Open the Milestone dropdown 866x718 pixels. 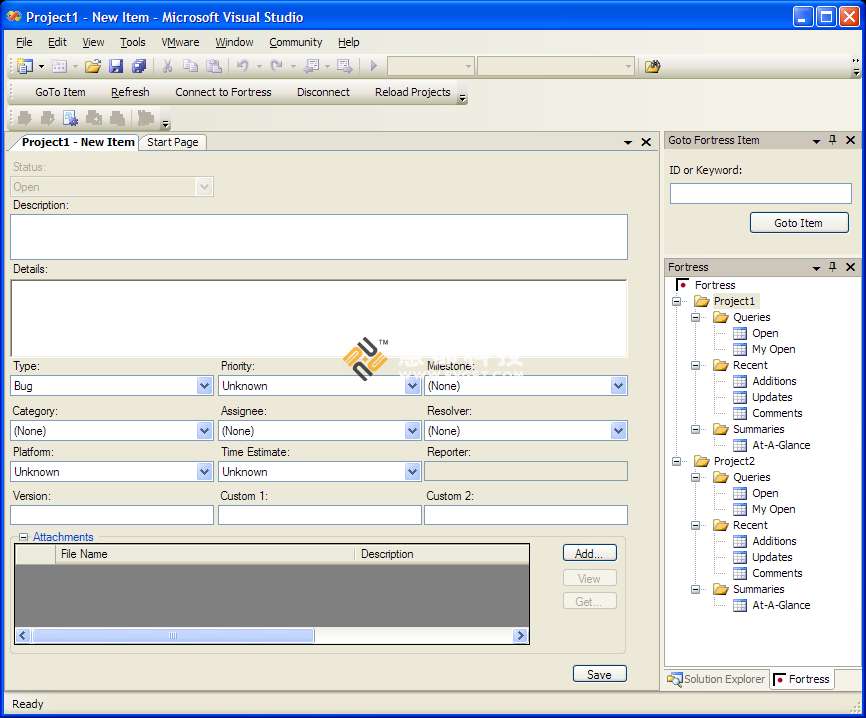tap(619, 386)
